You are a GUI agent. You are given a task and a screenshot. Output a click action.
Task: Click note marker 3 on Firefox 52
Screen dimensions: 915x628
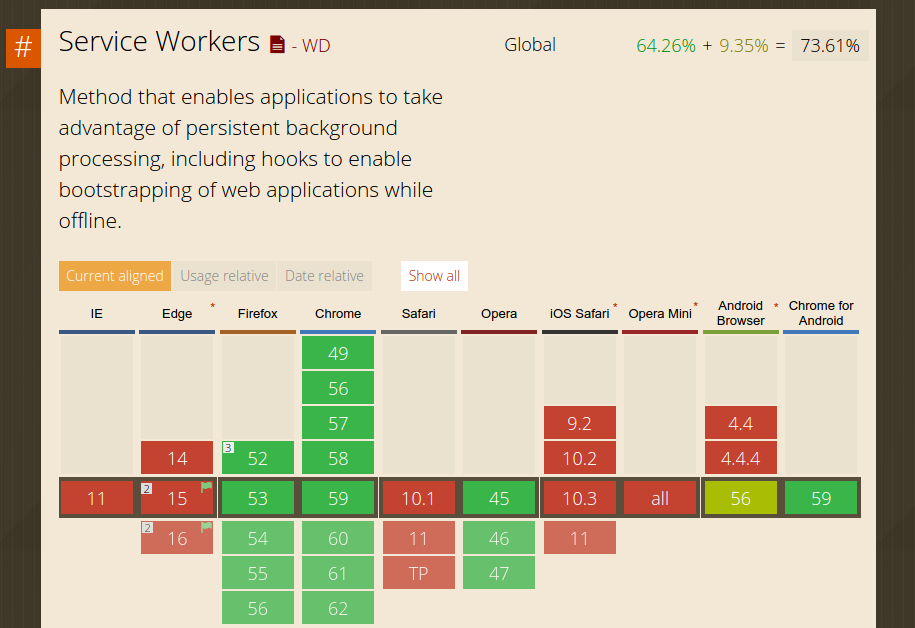pos(228,448)
